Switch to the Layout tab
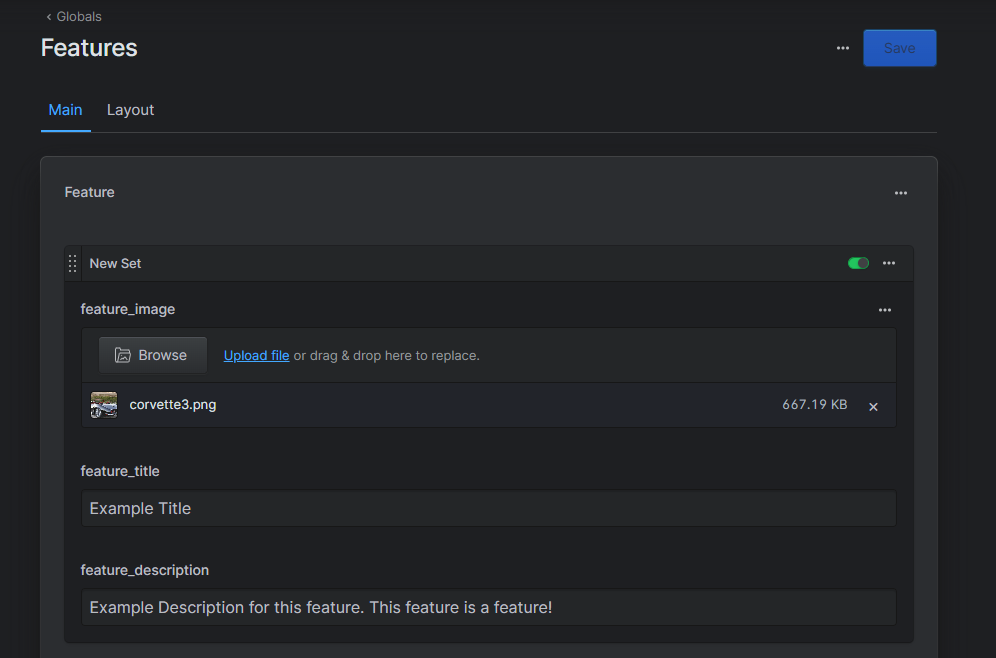The width and height of the screenshot is (996, 658). (x=130, y=110)
